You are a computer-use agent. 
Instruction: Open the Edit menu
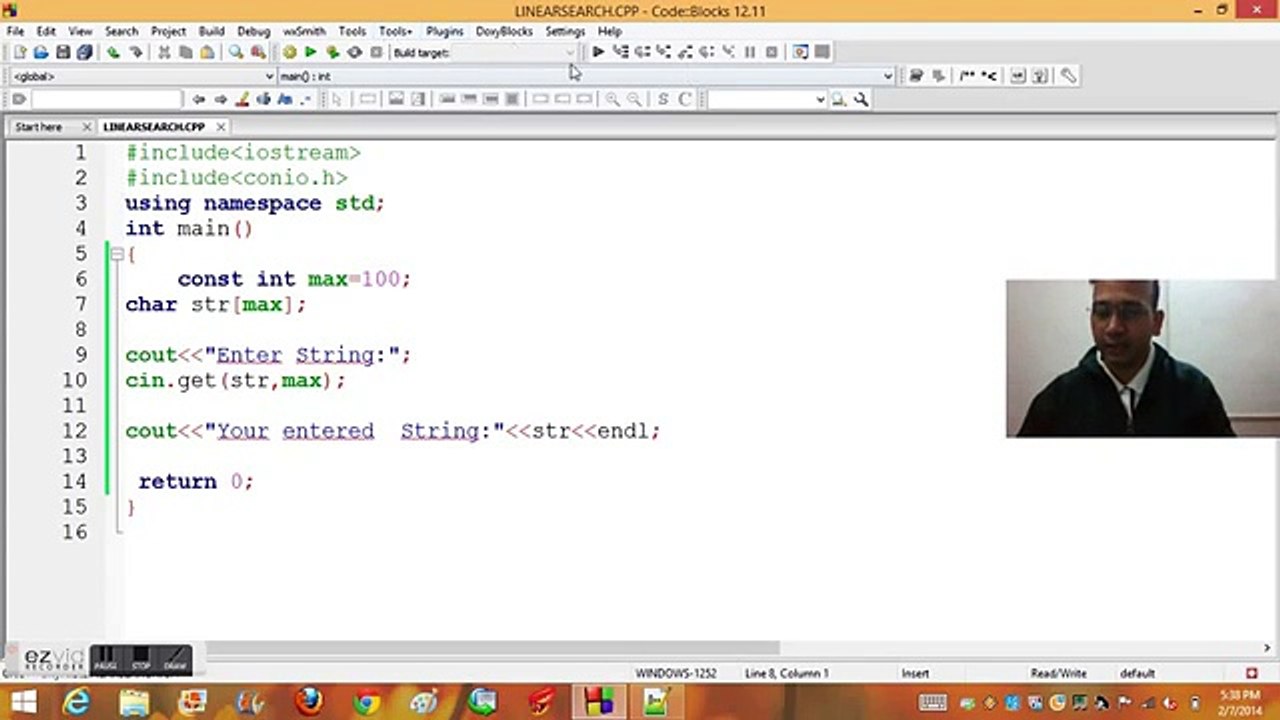pos(46,31)
